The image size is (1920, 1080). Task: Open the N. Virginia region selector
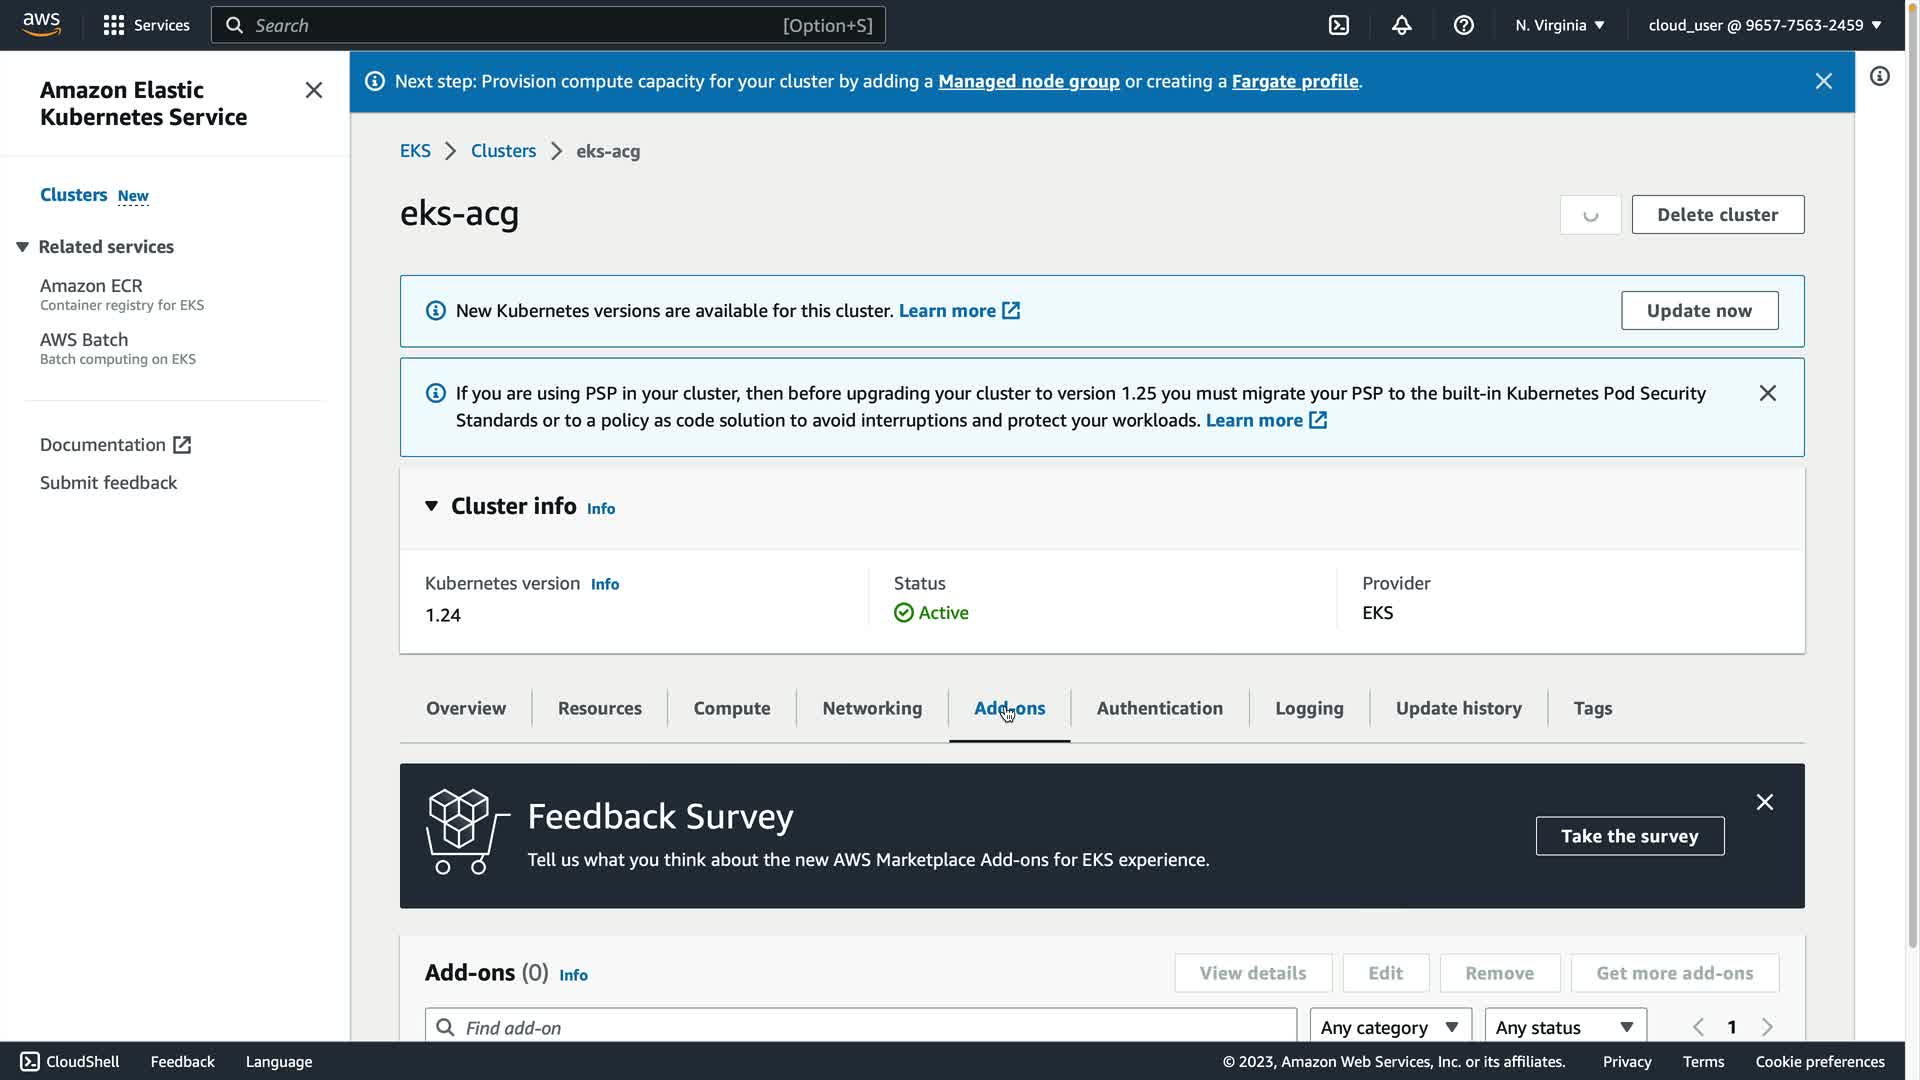click(x=1559, y=25)
